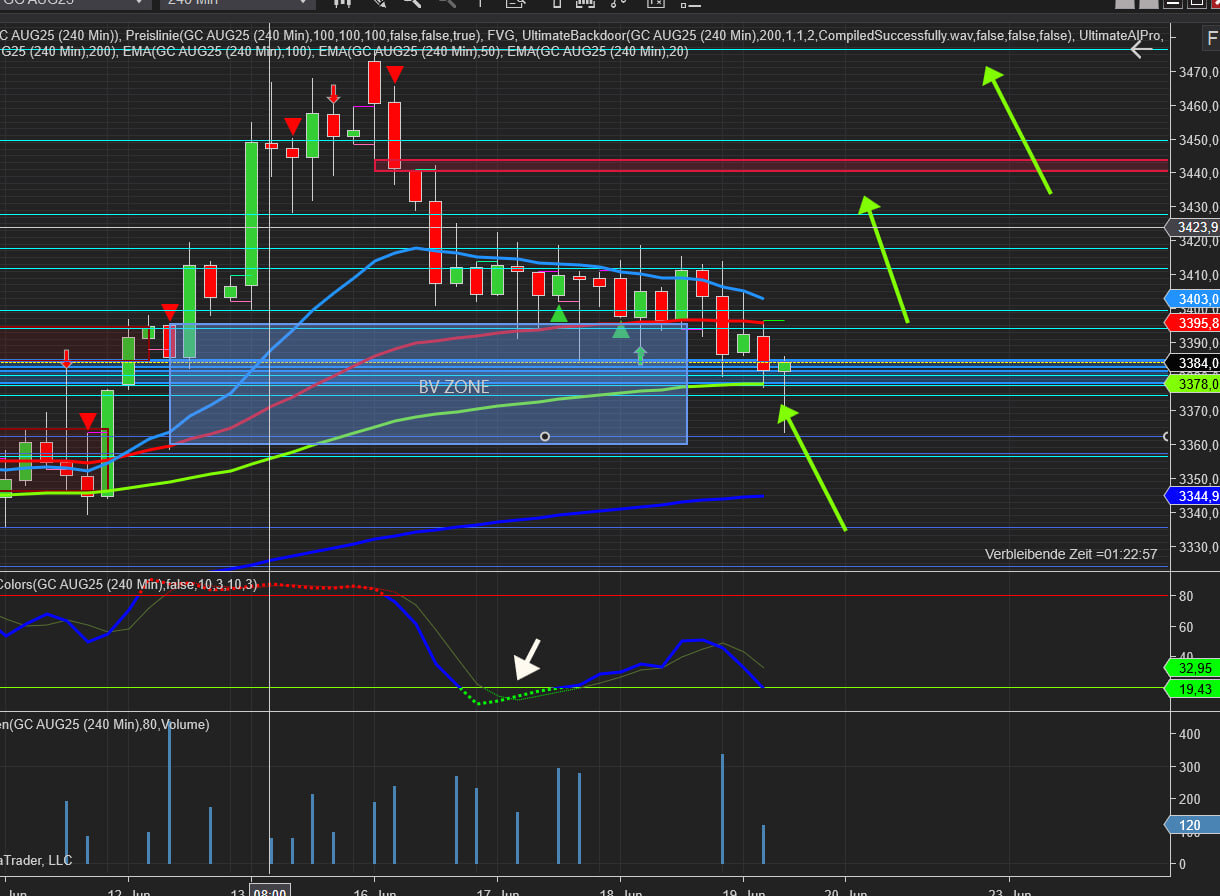Select the drawing tools pencil icon
The height and width of the screenshot is (896, 1220).
tap(379, 3)
